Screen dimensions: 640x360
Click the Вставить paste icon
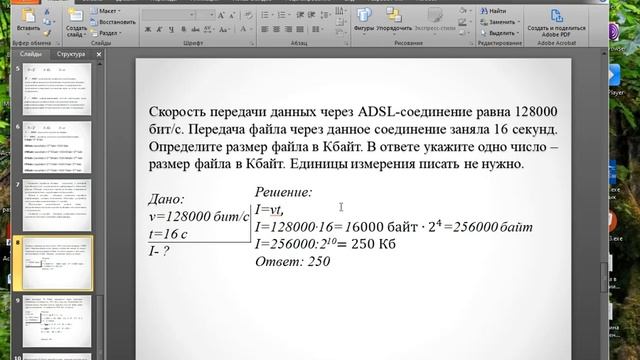(28, 16)
